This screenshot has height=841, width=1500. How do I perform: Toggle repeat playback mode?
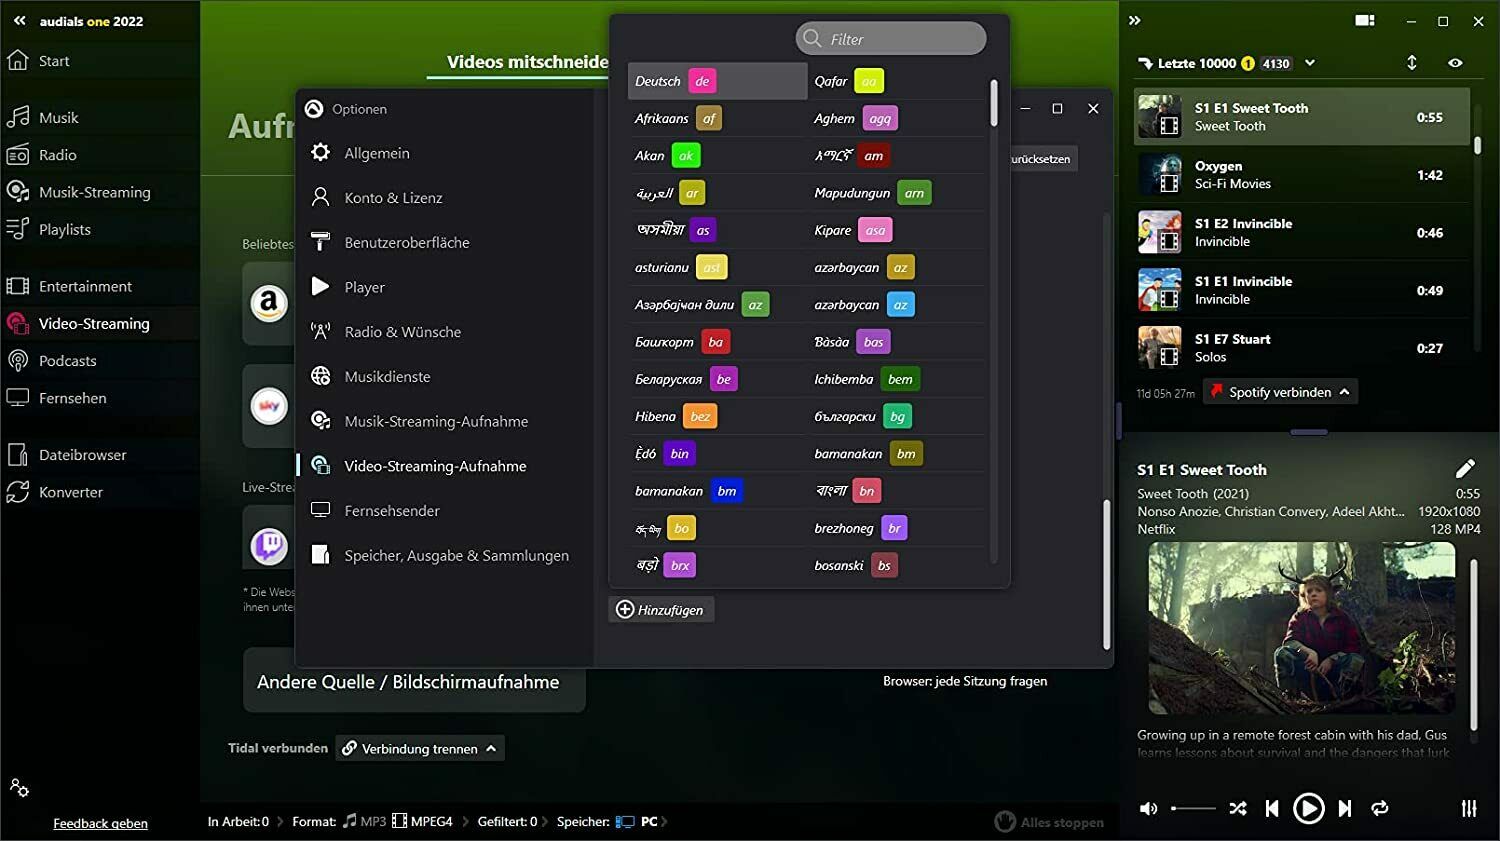pyautogui.click(x=1380, y=808)
